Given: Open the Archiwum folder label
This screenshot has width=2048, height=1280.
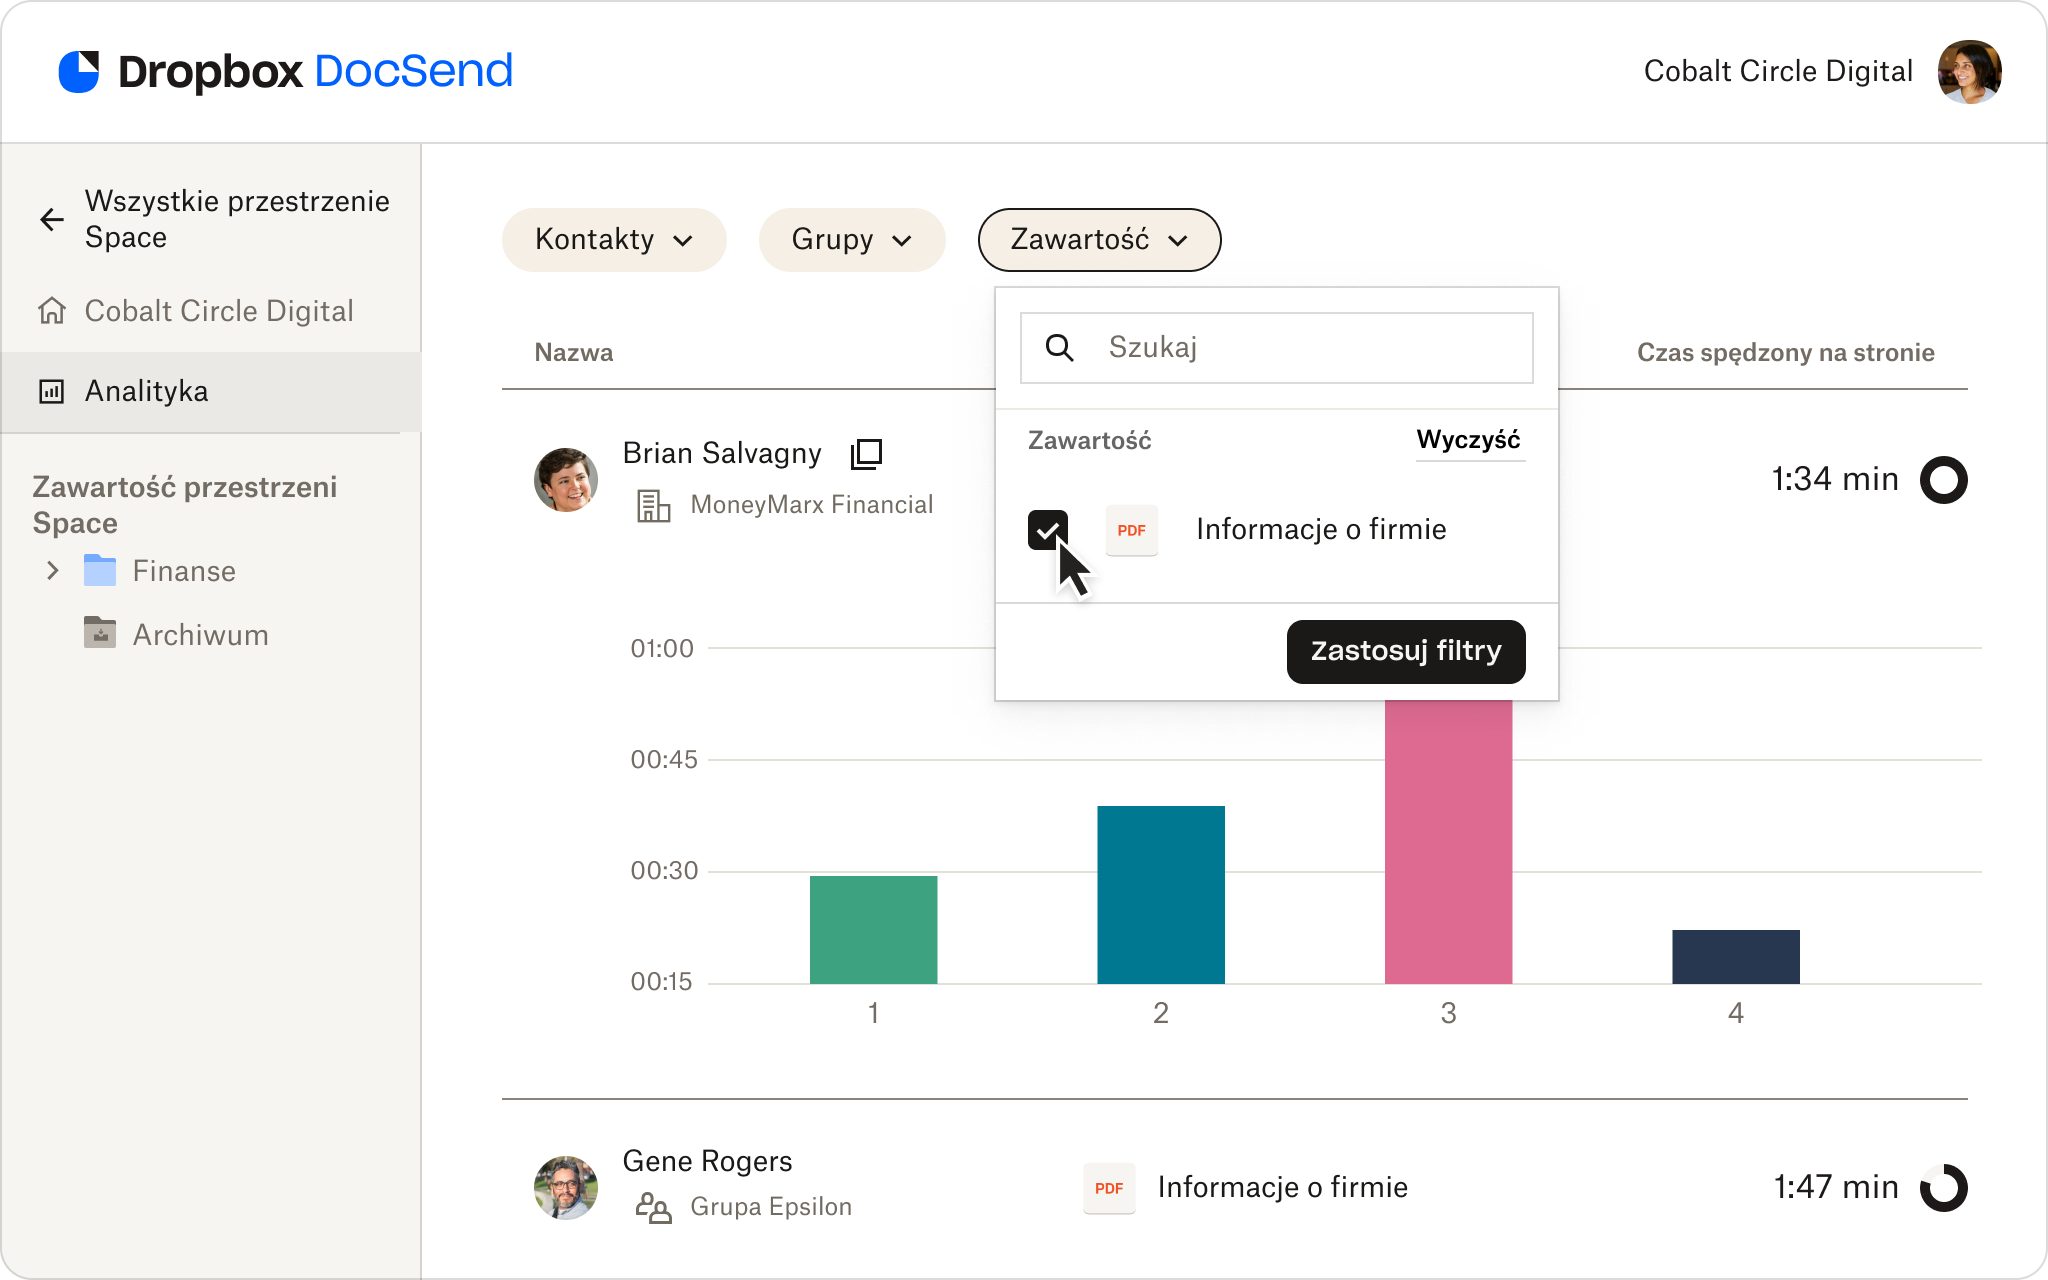Looking at the screenshot, I should tap(201, 635).
